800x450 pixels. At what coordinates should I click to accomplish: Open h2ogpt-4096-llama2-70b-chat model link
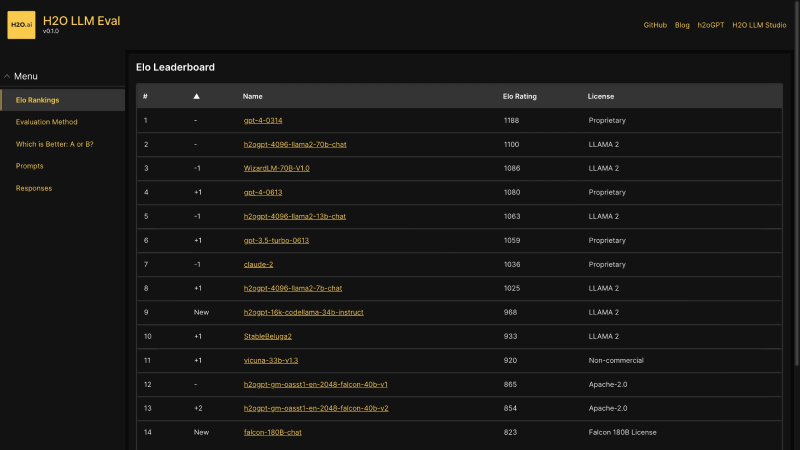tap(296, 144)
